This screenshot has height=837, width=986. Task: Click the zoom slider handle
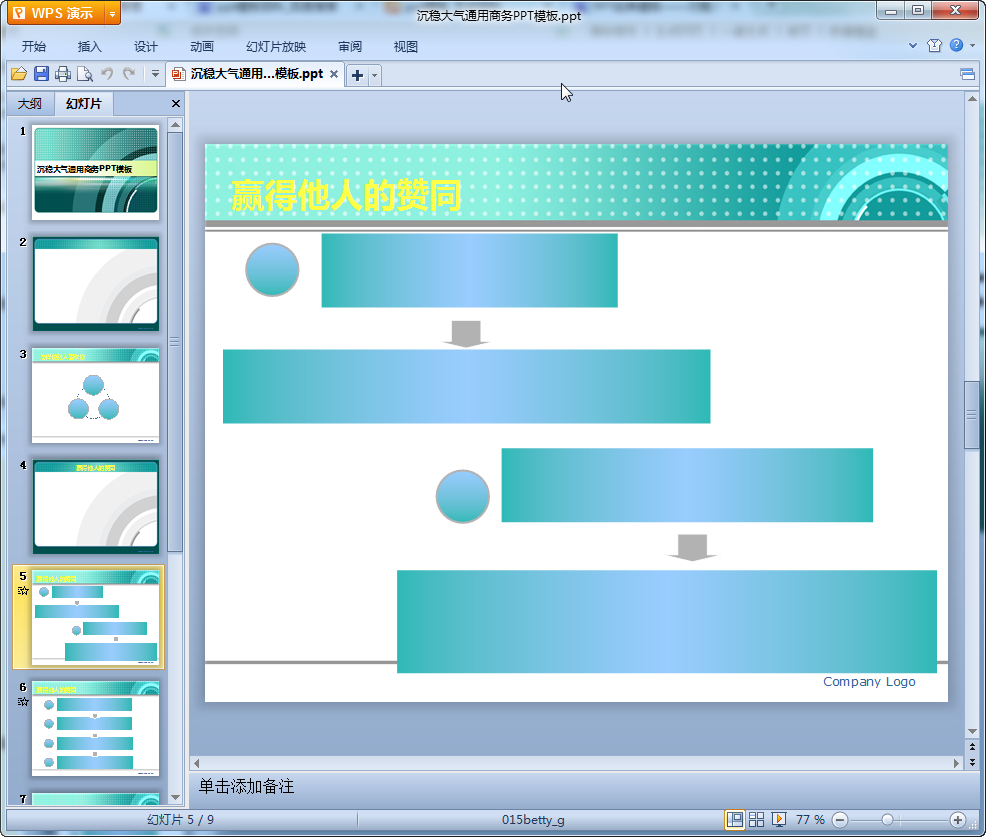pos(887,820)
